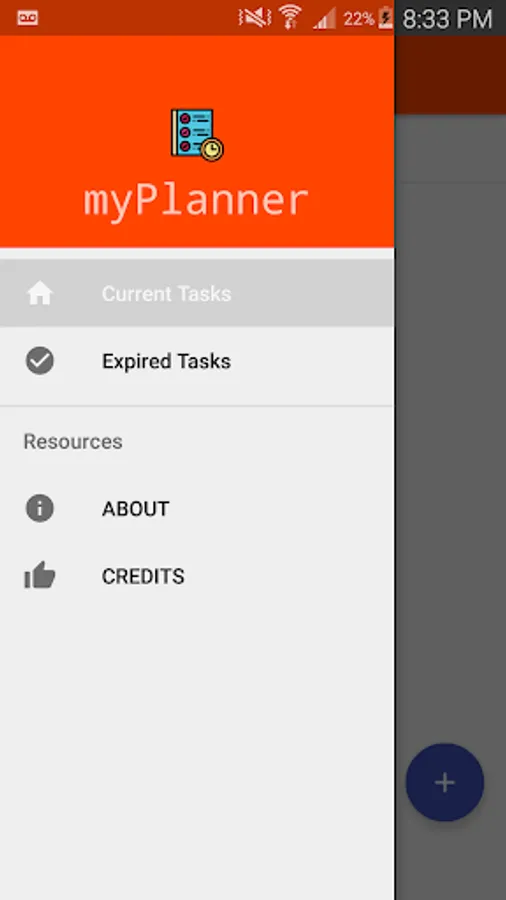Image resolution: width=506 pixels, height=900 pixels.
Task: Tap the Resources section header
Action: click(73, 441)
